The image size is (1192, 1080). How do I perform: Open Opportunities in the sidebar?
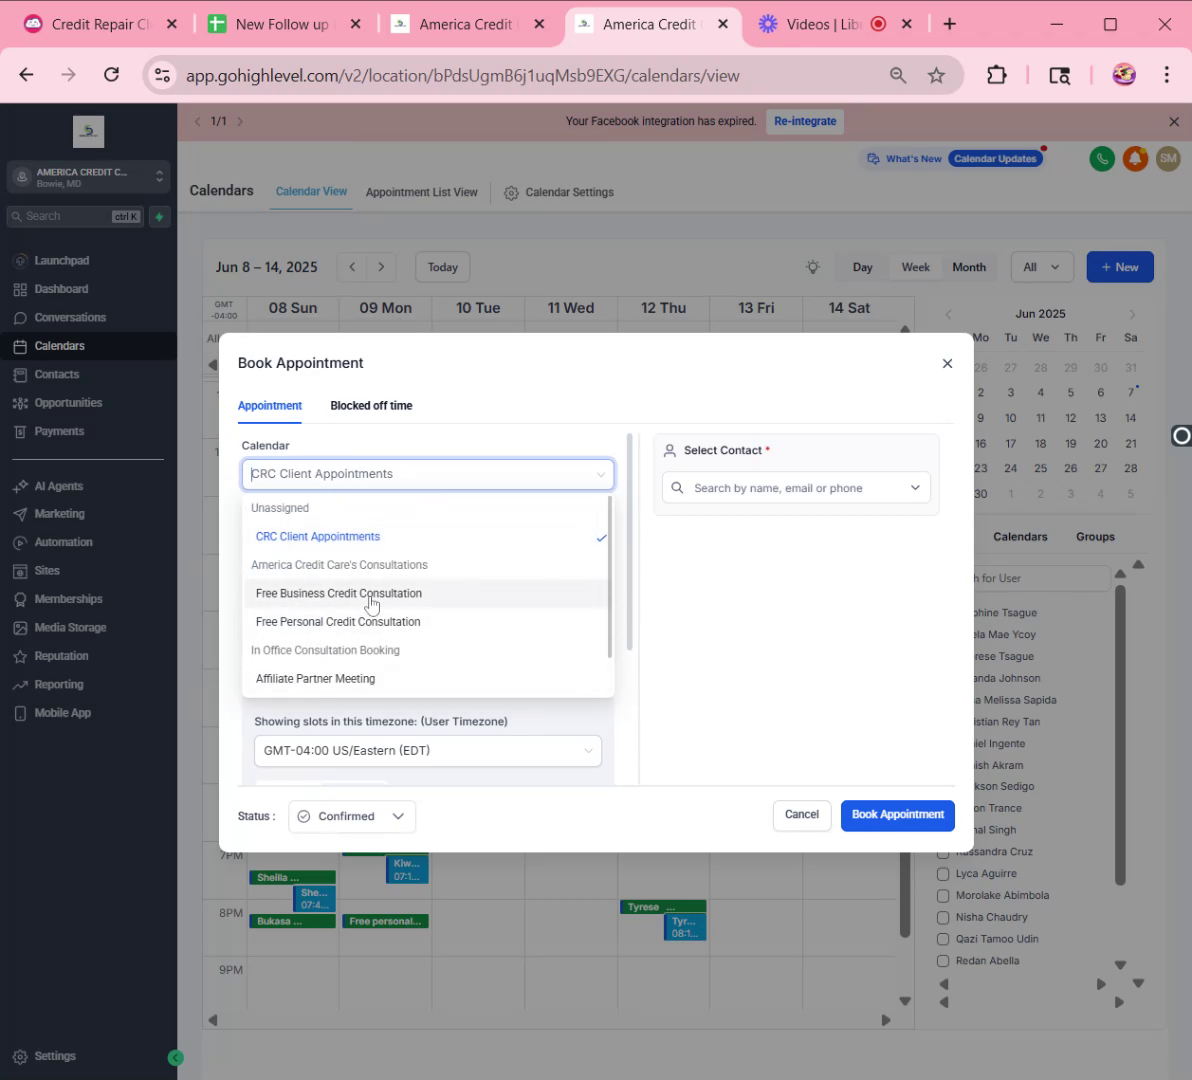point(68,403)
